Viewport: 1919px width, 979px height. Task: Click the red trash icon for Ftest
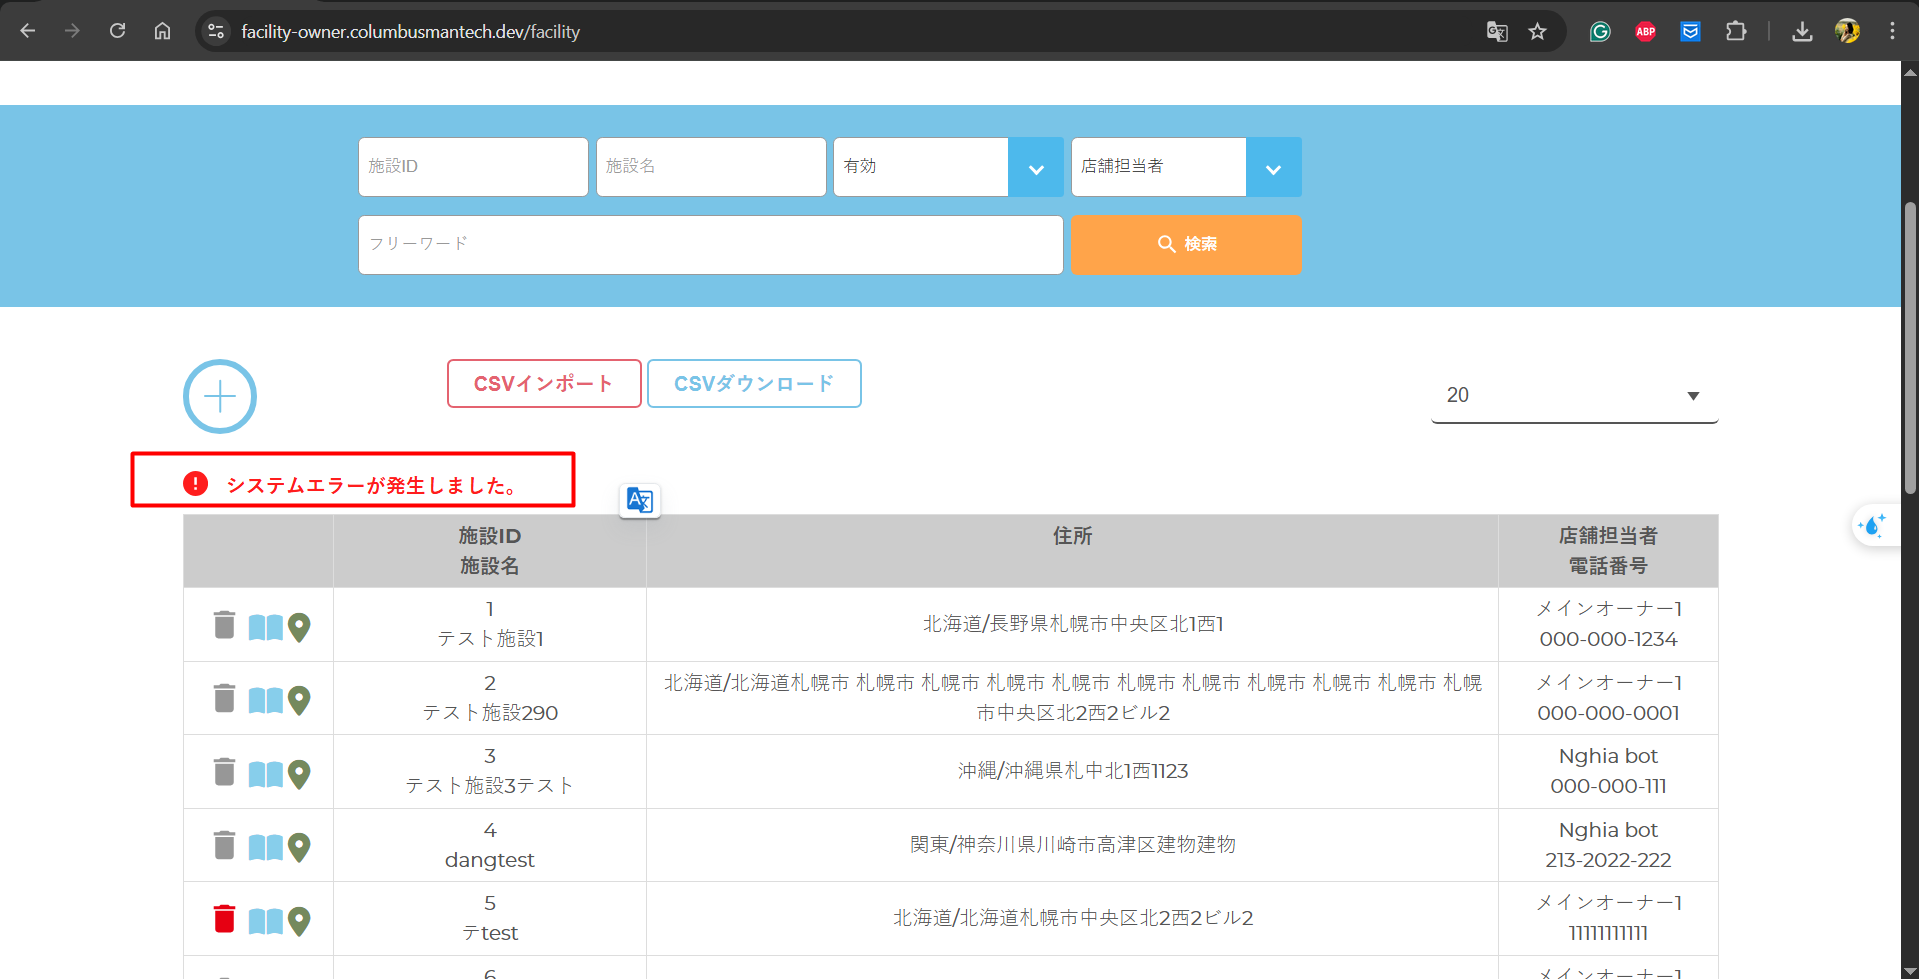(x=224, y=919)
